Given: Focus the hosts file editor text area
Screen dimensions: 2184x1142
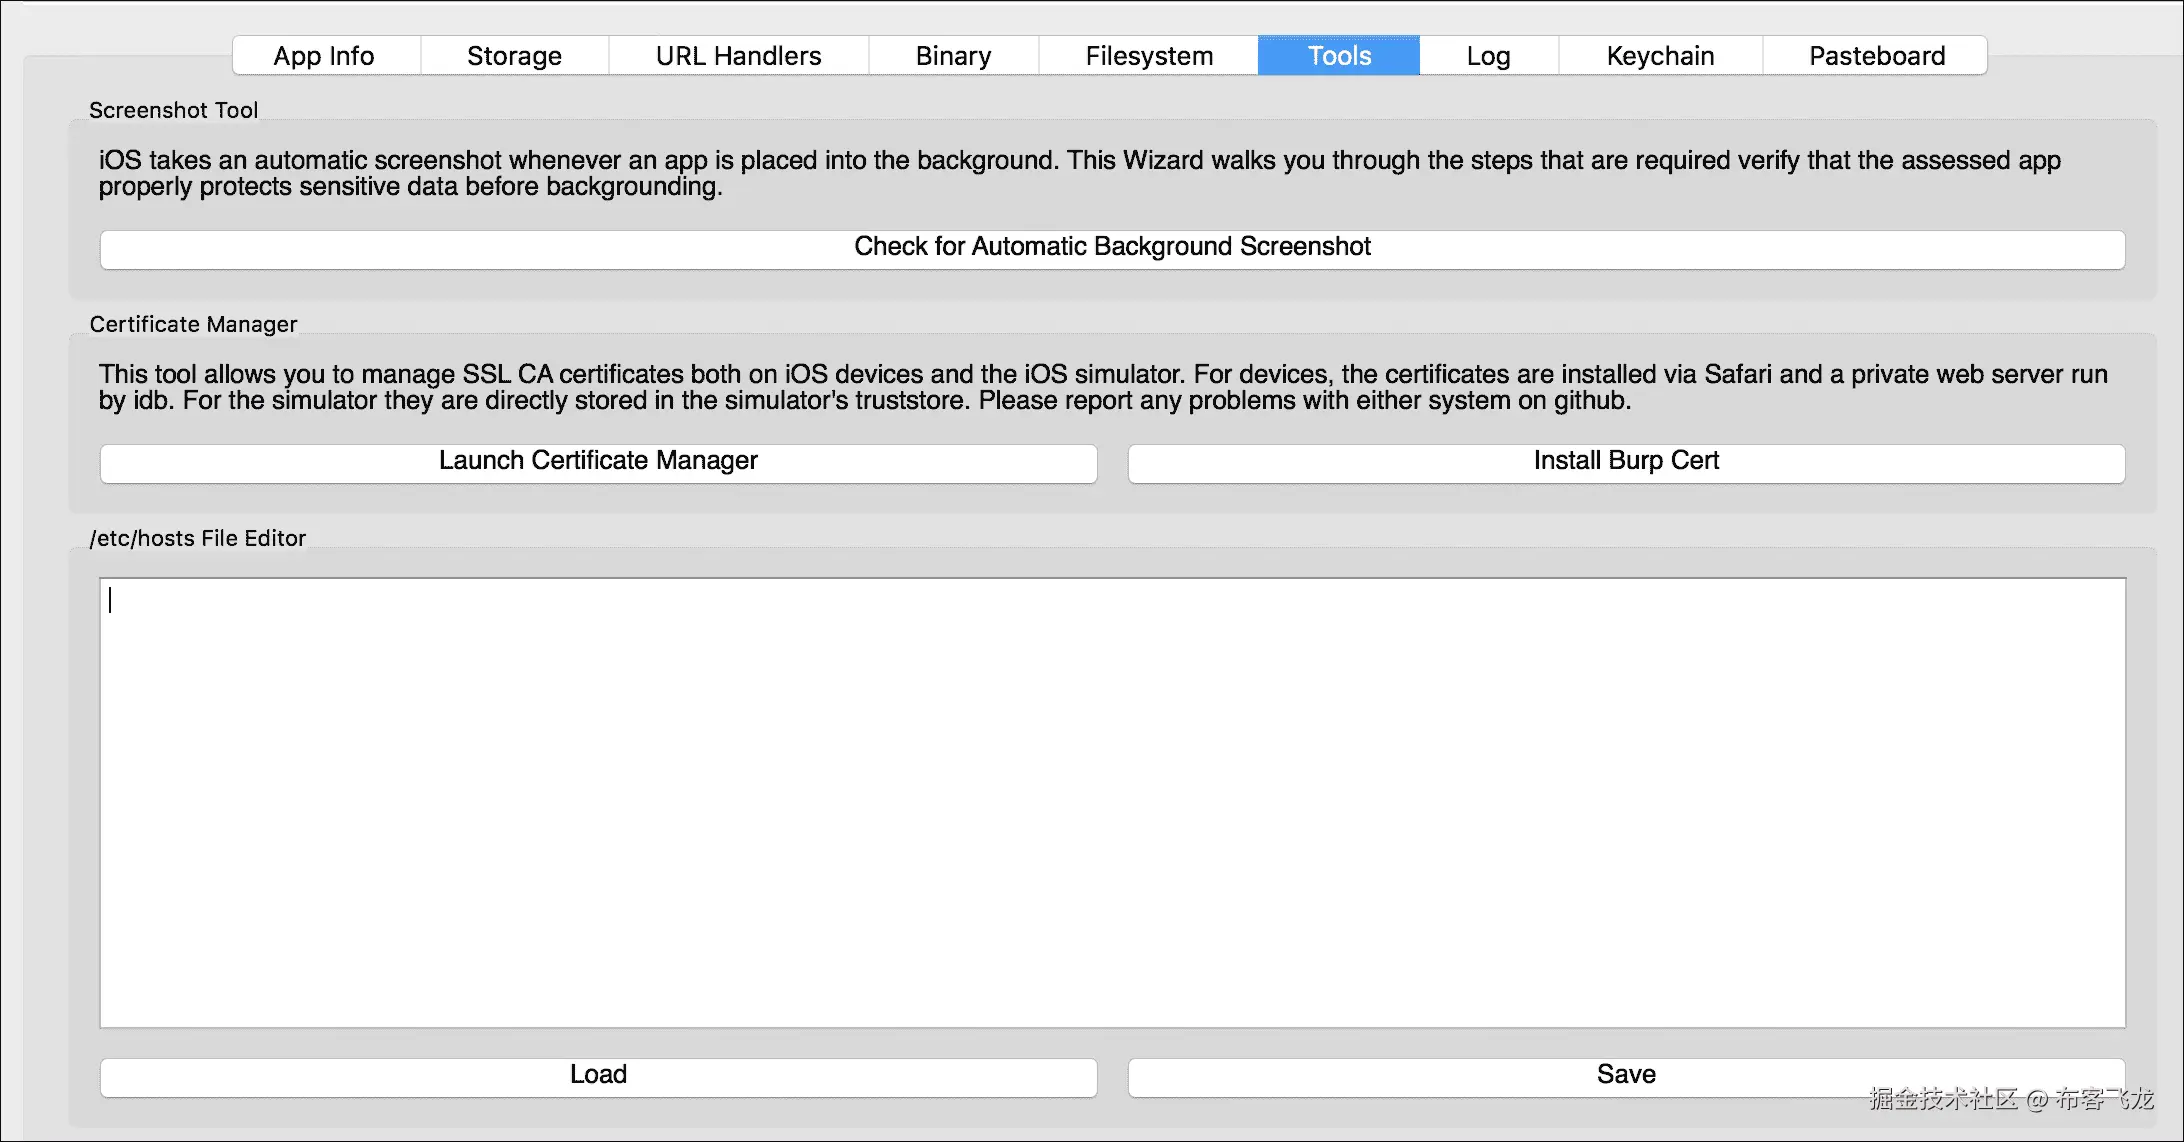Looking at the screenshot, I should tap(1112, 802).
